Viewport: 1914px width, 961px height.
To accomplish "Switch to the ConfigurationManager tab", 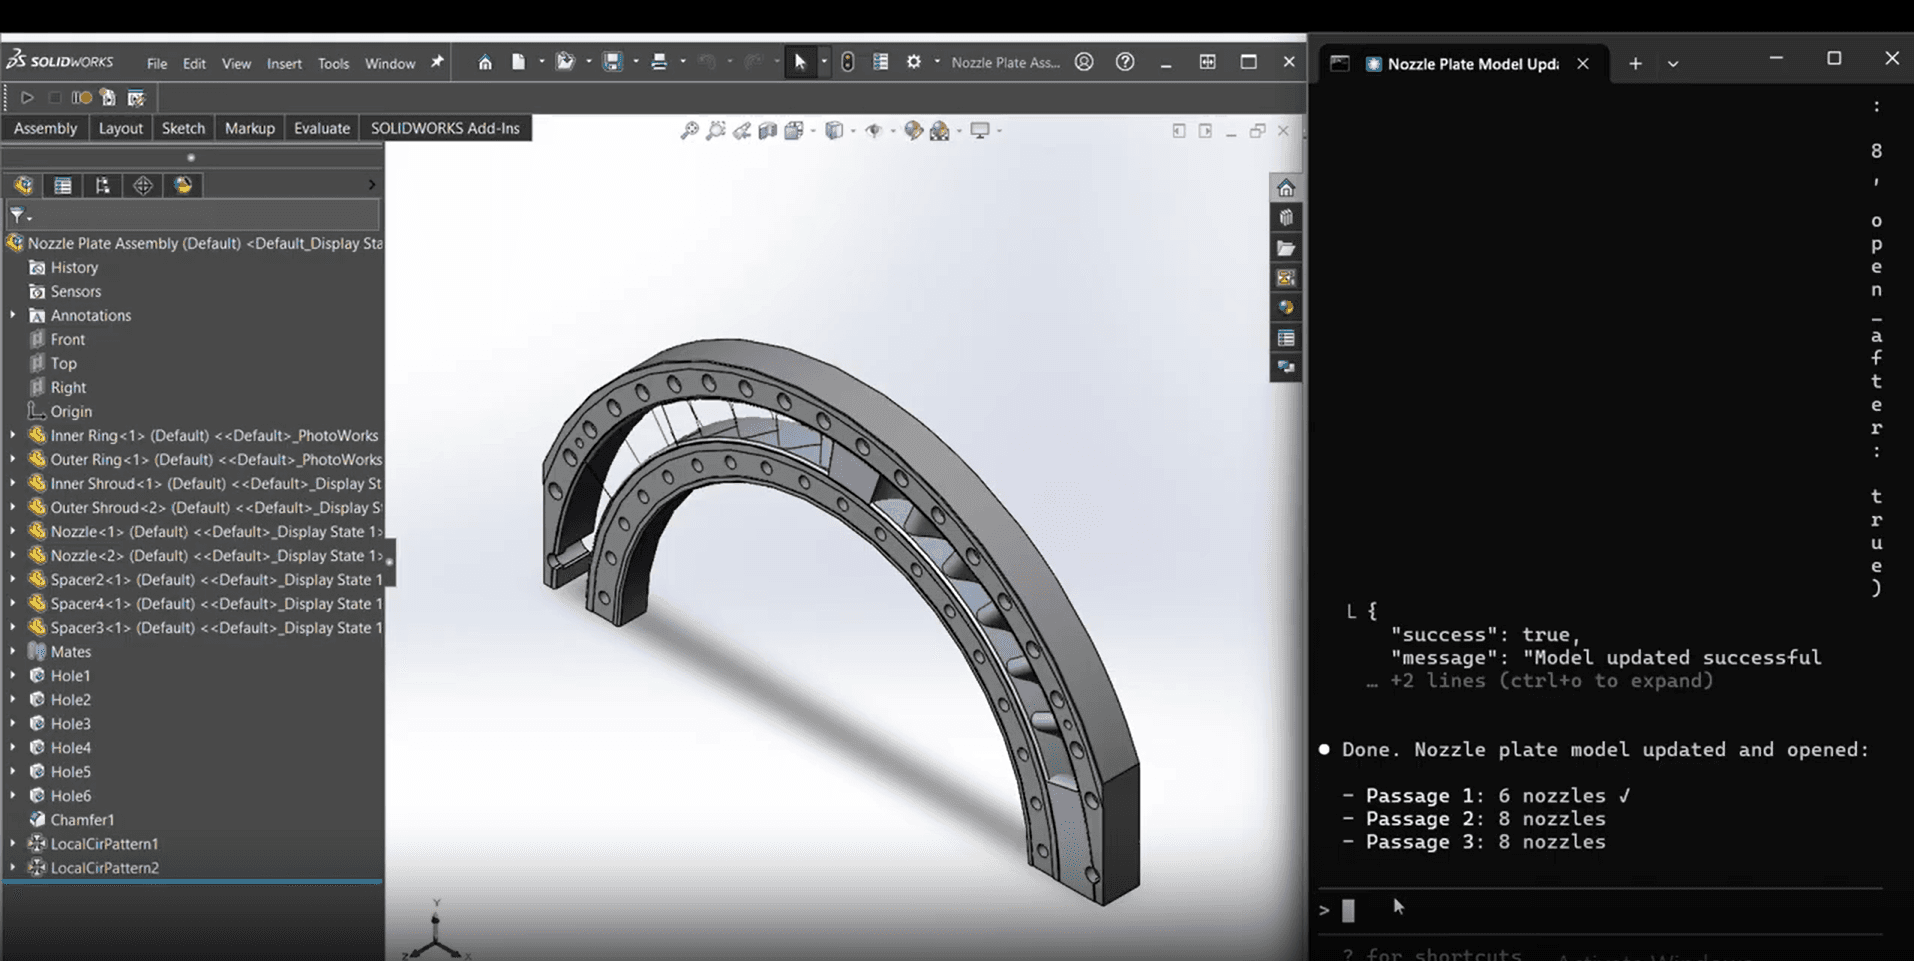I will click(102, 185).
